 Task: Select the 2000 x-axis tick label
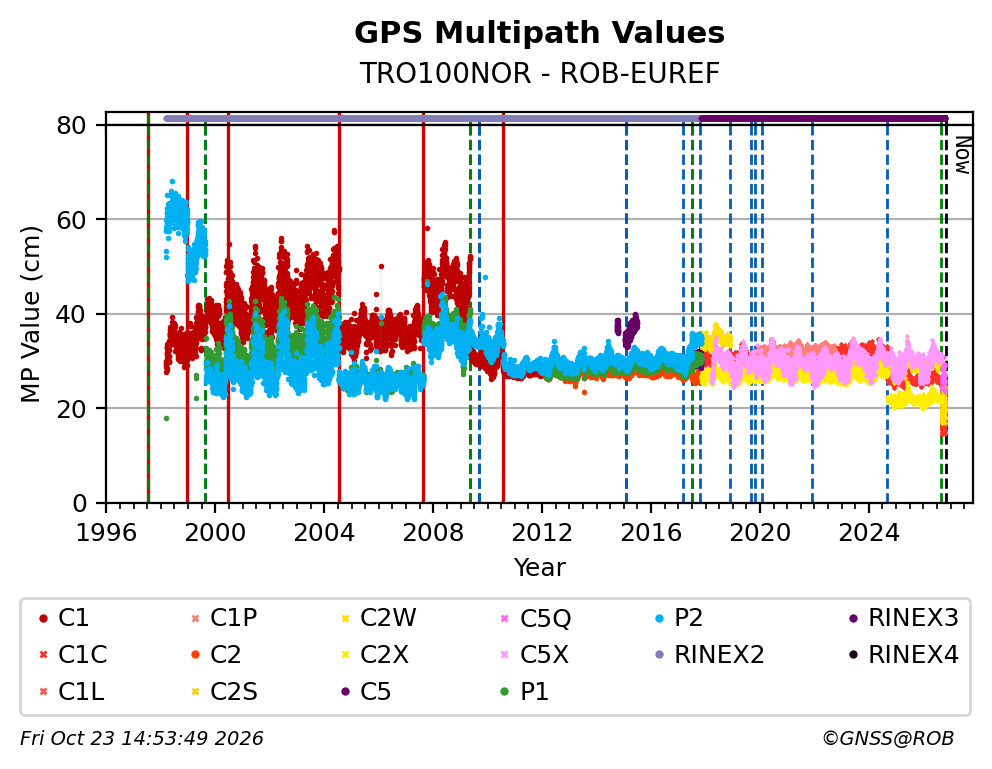point(214,532)
